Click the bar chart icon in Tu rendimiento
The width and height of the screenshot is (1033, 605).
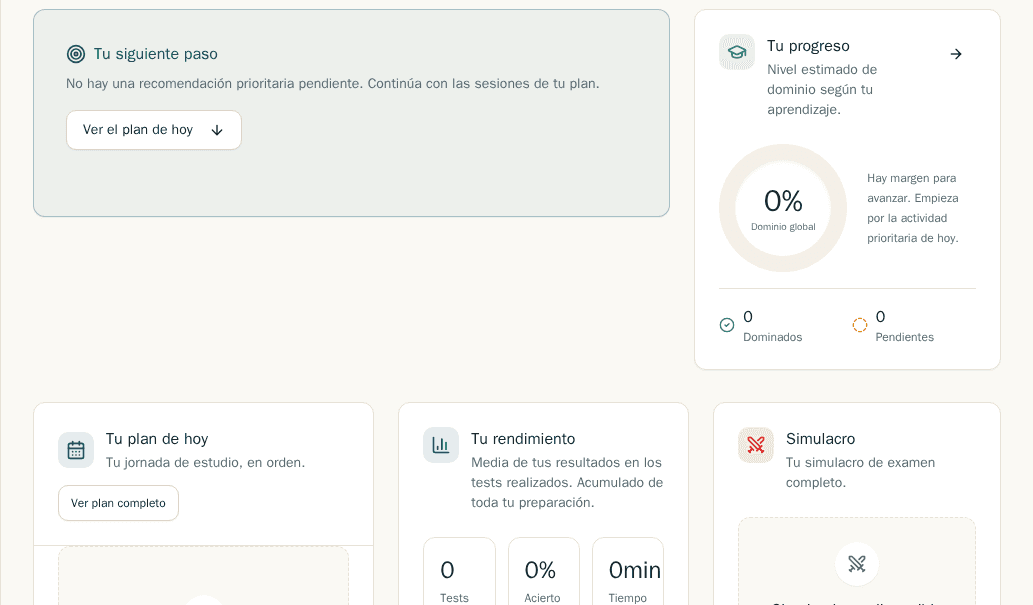tap(441, 445)
